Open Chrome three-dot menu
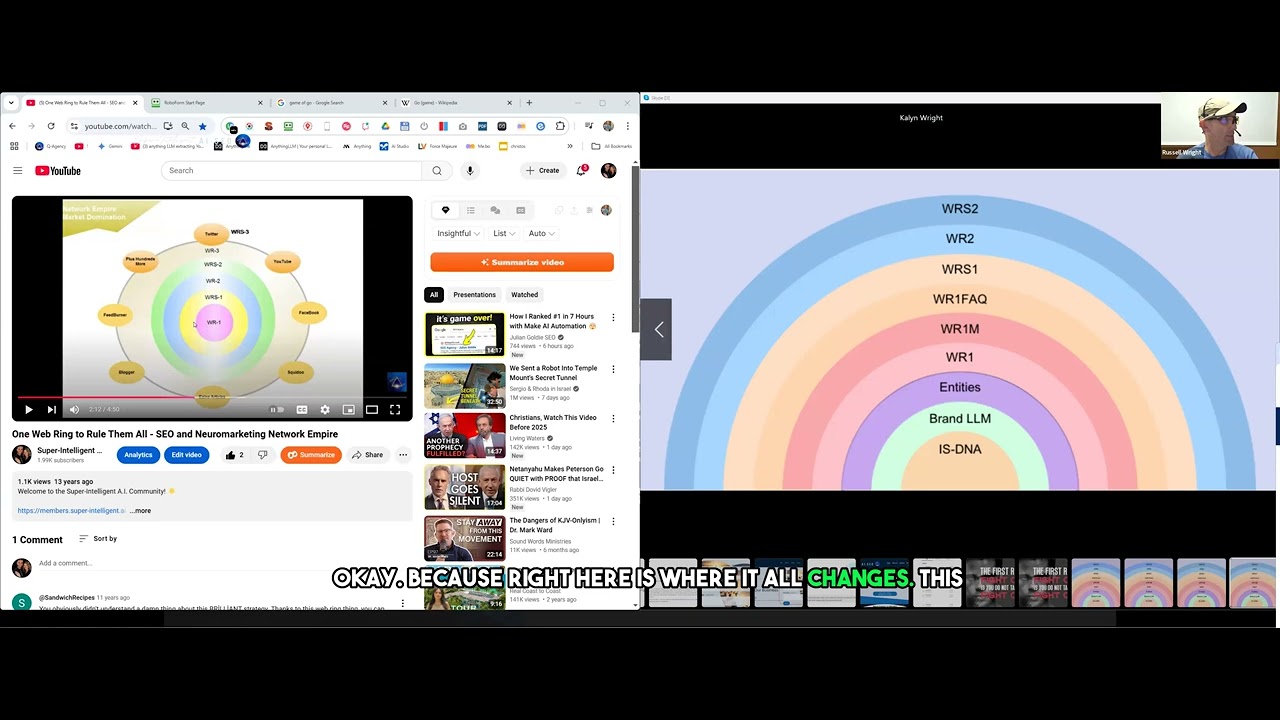 point(627,126)
